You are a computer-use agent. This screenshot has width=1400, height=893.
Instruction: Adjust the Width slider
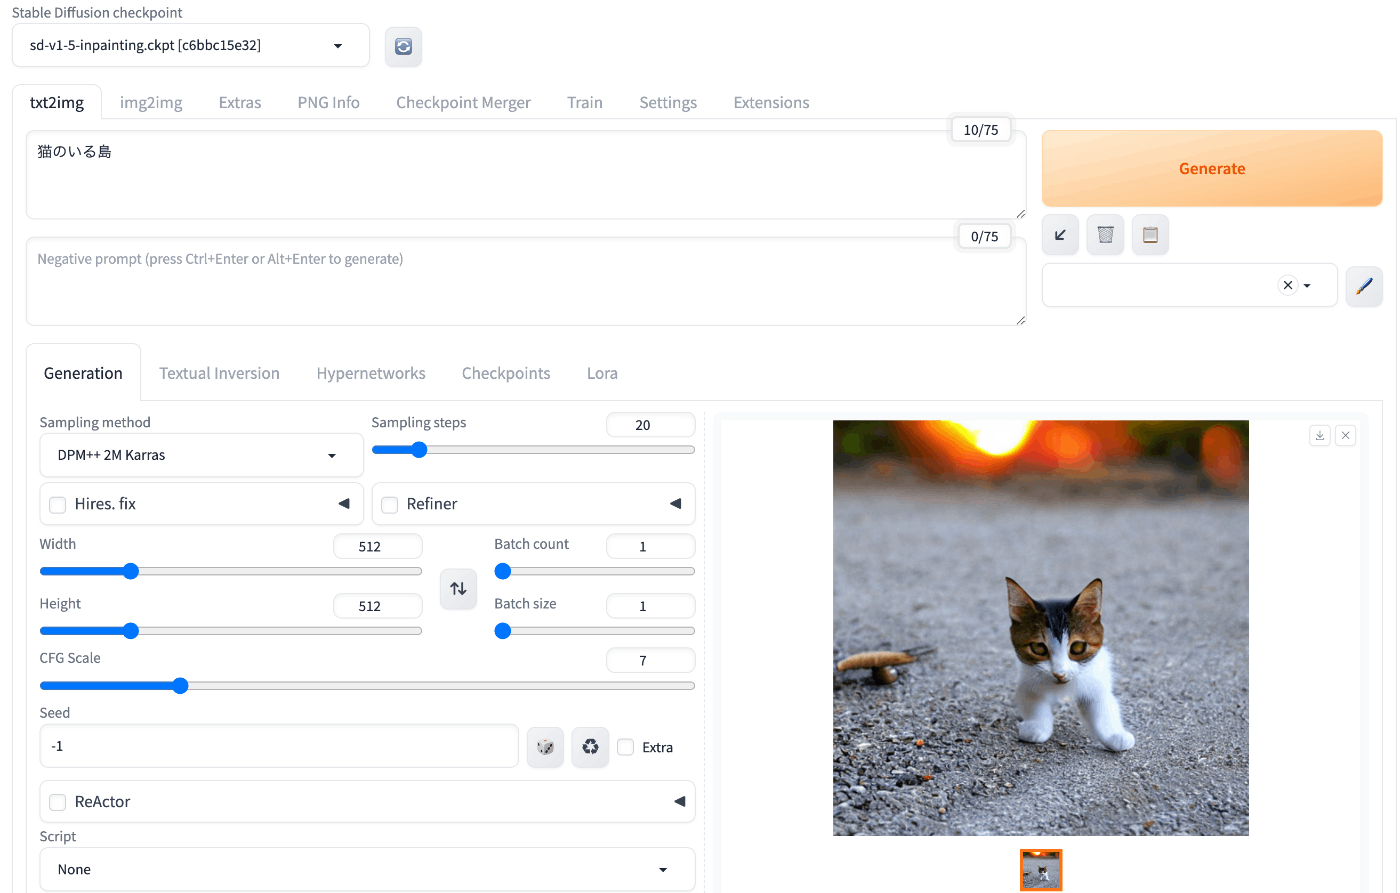(x=231, y=572)
